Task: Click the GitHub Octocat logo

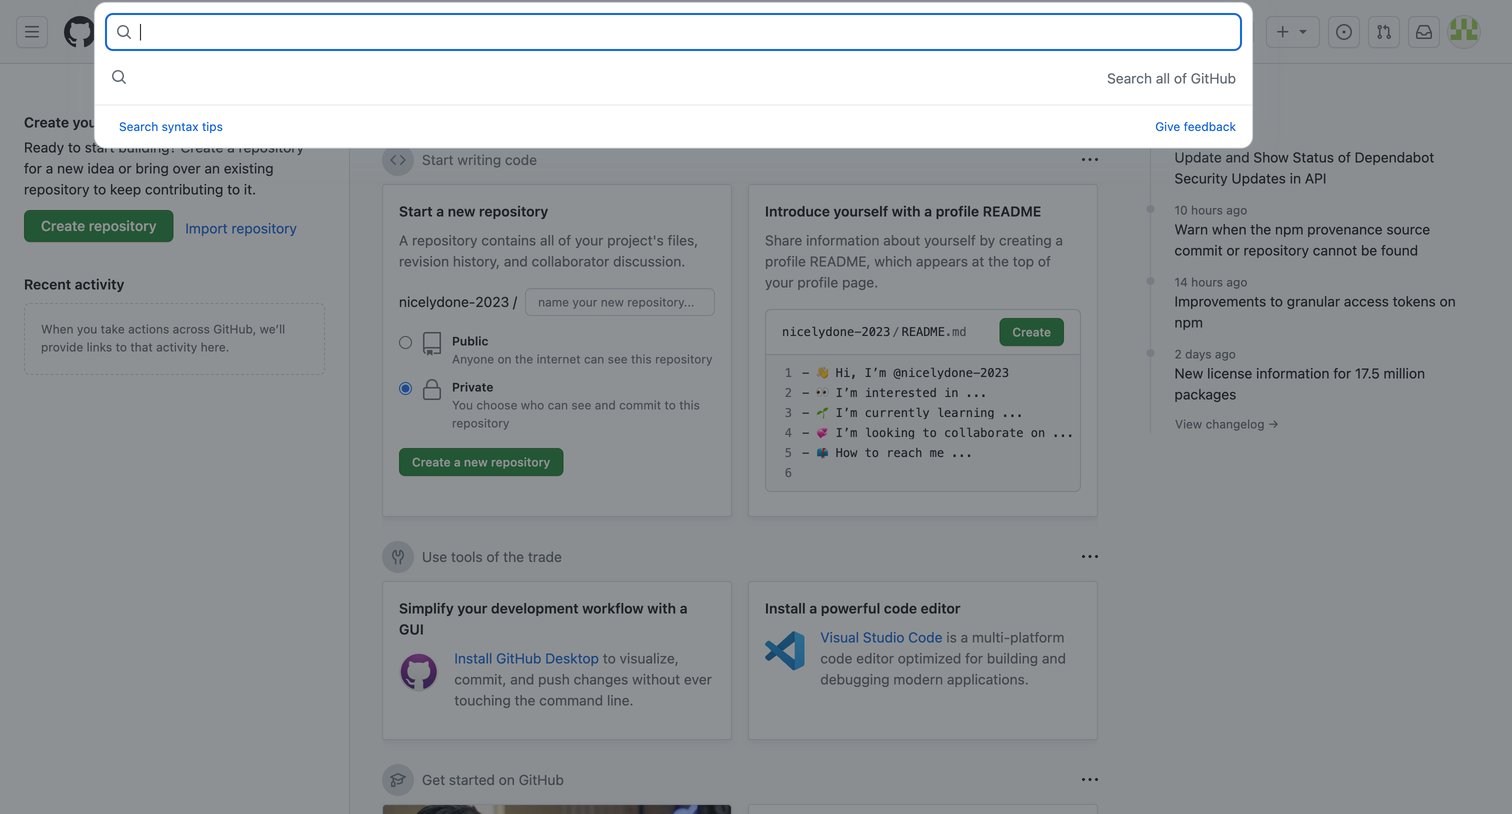Action: [78, 32]
